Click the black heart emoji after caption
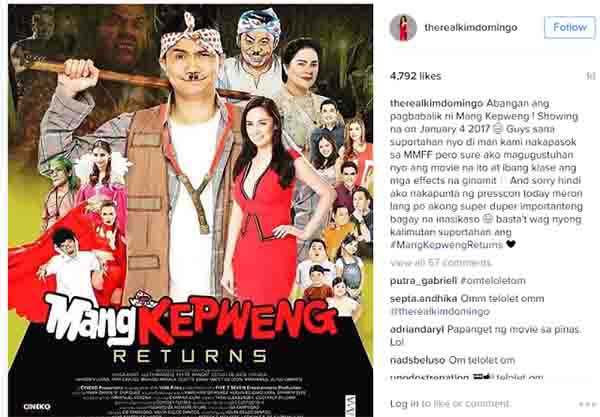Image resolution: width=600 pixels, height=417 pixels. [511, 244]
